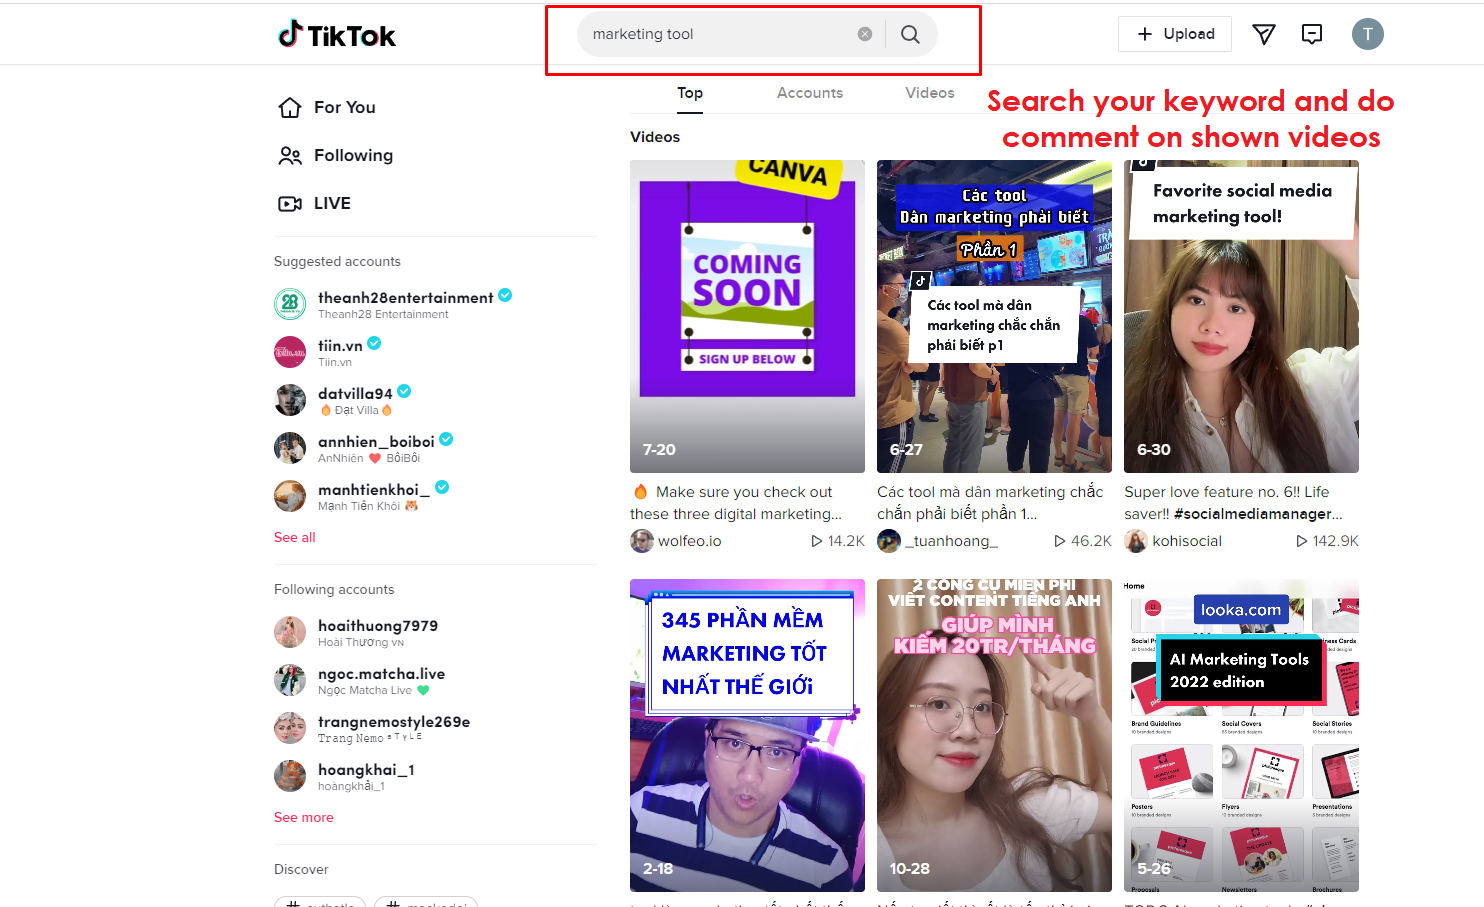This screenshot has width=1484, height=907.
Task: Click _tuanhoang_ author avatar
Action: coord(889,541)
